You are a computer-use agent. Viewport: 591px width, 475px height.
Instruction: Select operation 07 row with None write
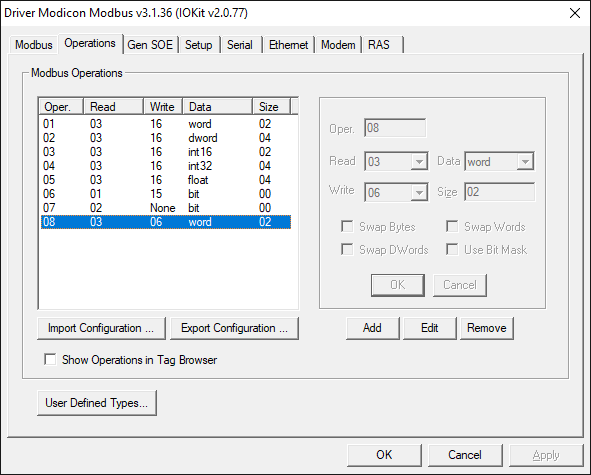pos(166,207)
